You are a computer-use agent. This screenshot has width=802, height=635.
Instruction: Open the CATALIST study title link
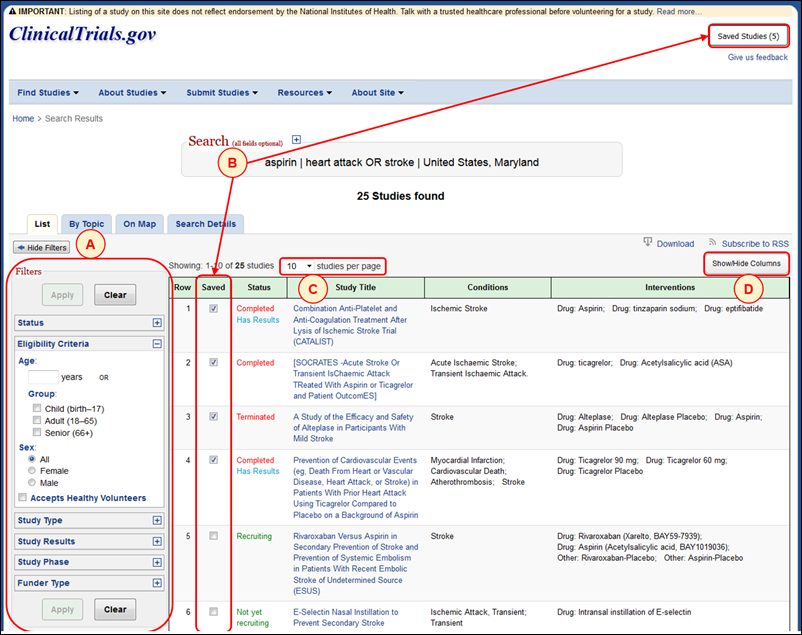click(350, 325)
